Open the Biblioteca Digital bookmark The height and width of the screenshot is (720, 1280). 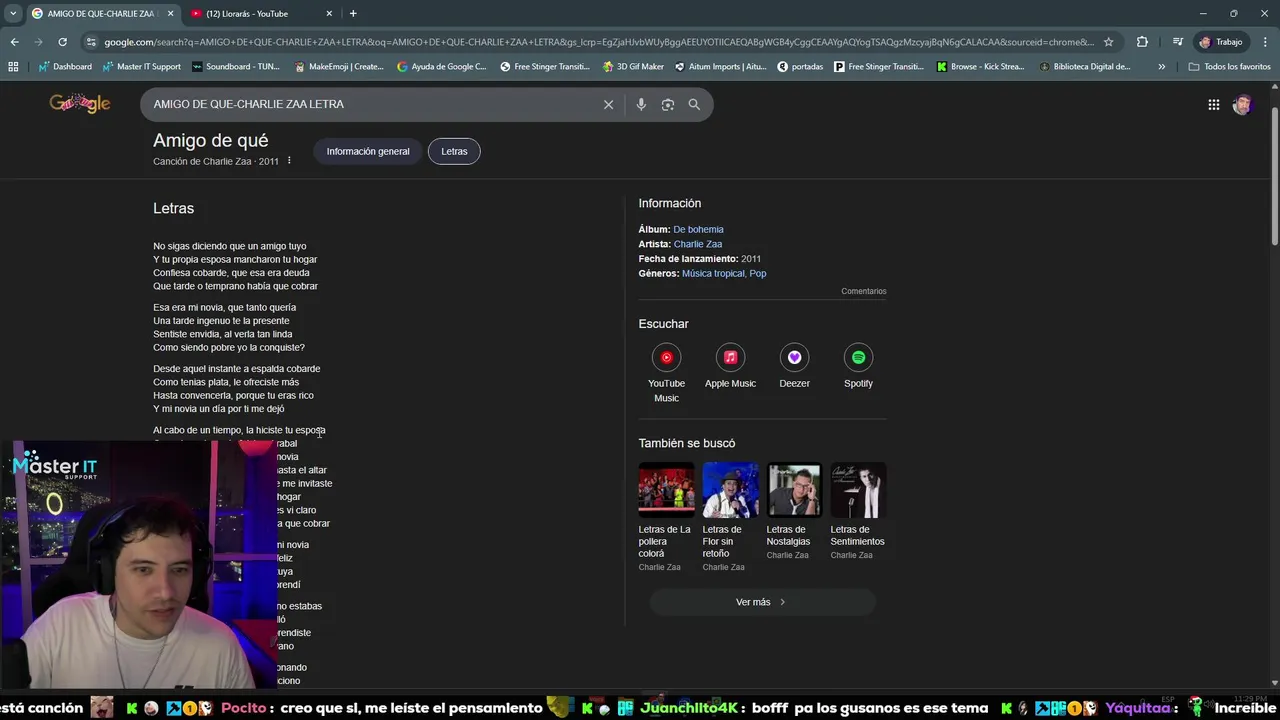point(1085,67)
